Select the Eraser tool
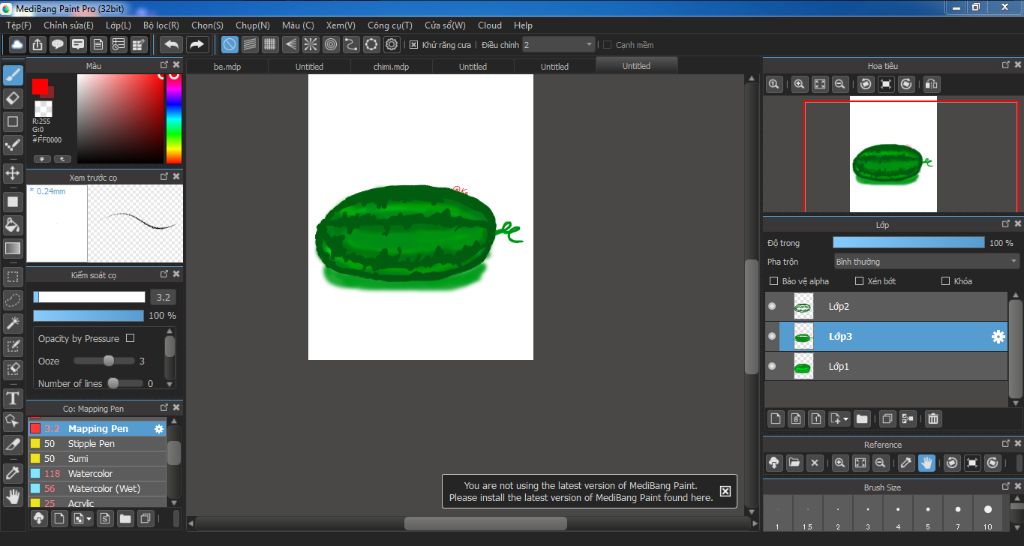This screenshot has width=1024, height=546. point(12,99)
